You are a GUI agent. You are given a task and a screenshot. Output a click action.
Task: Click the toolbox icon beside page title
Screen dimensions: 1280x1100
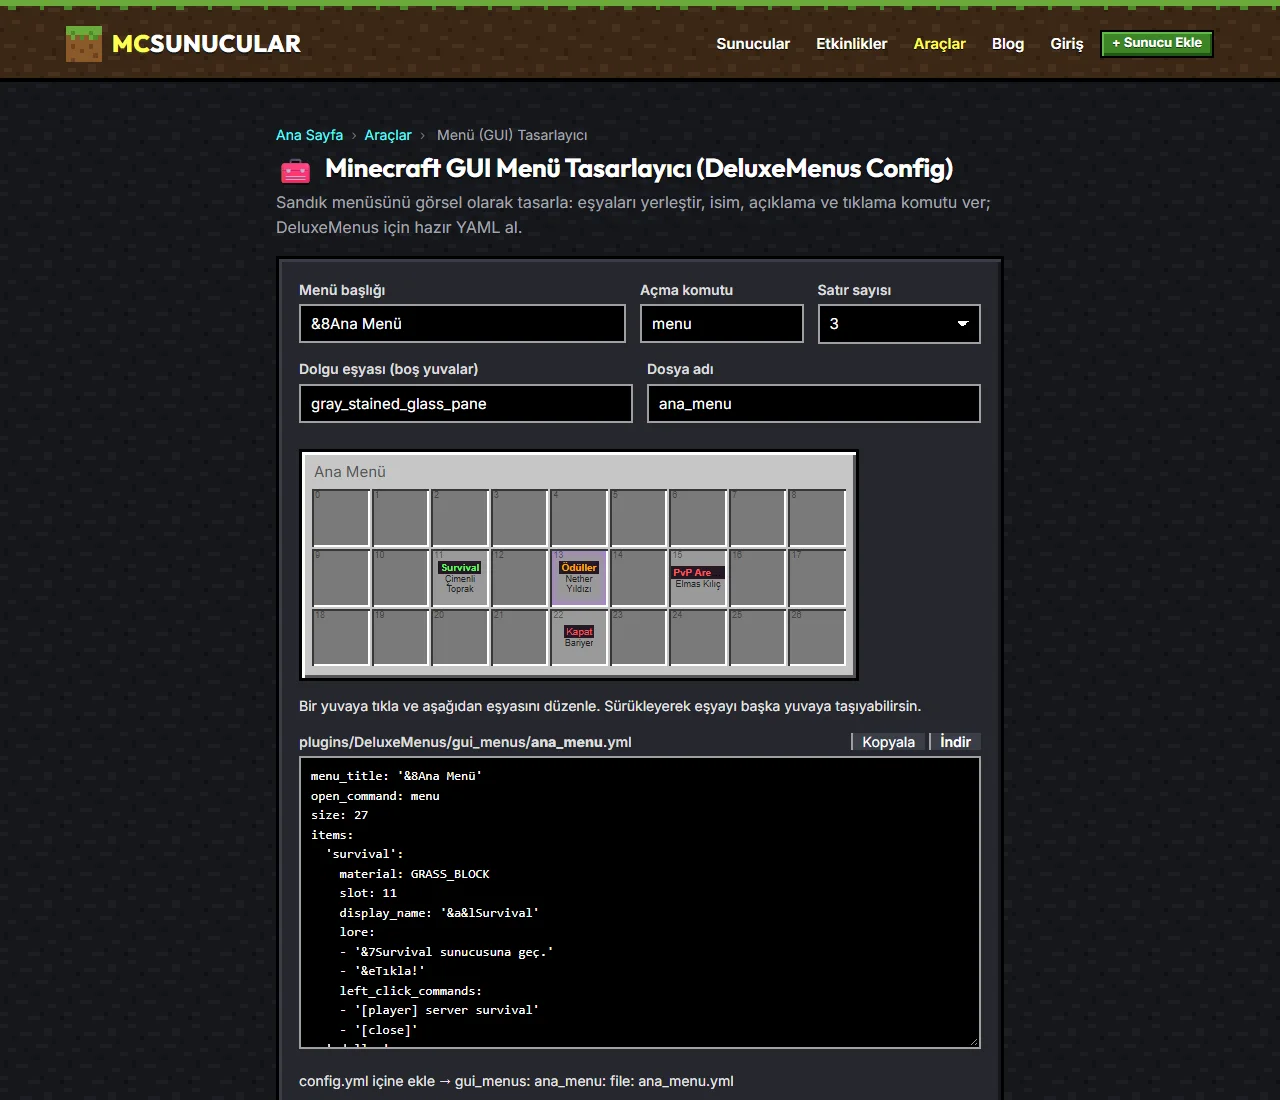(295, 171)
